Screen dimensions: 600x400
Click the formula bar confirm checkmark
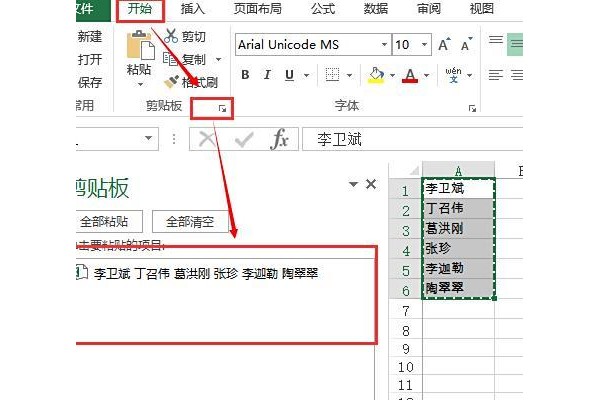click(x=244, y=139)
